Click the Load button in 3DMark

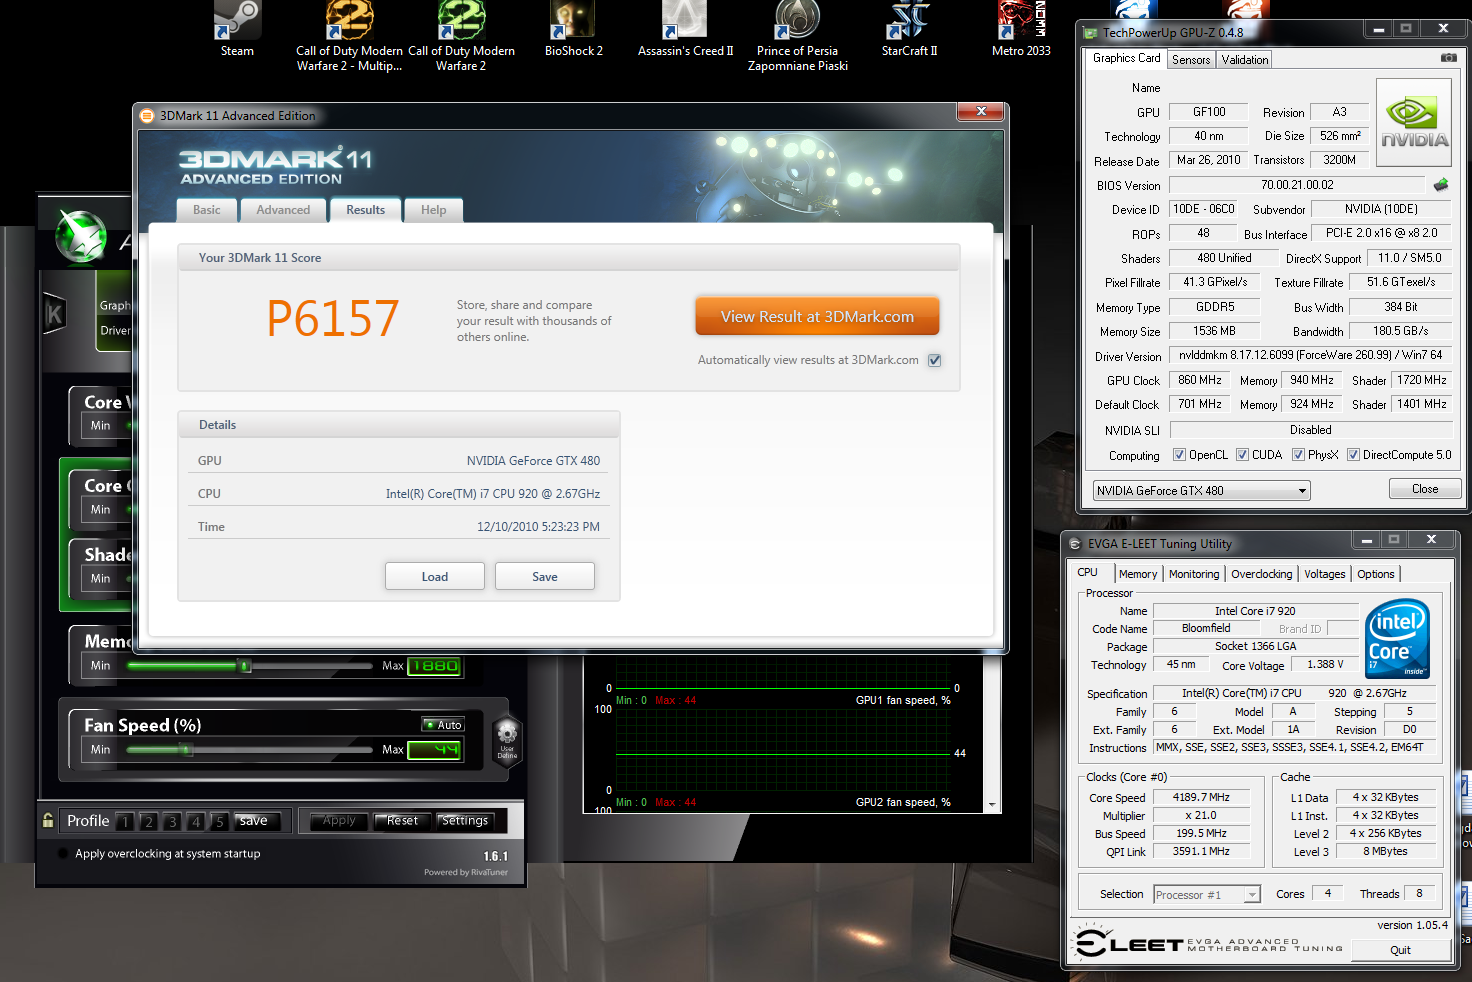[x=435, y=576]
